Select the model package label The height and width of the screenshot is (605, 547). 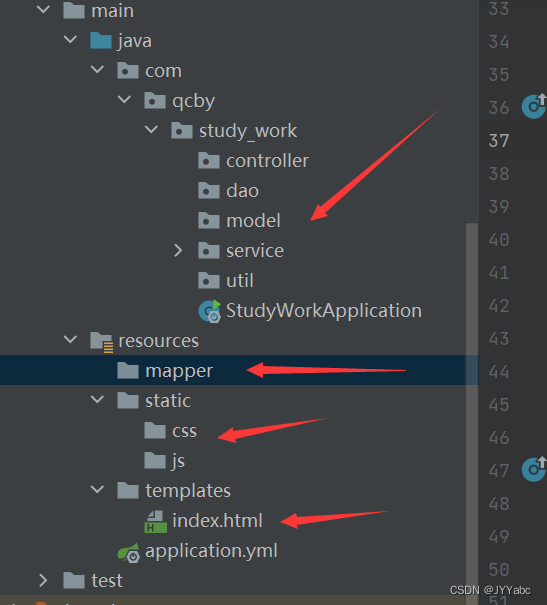pyautogui.click(x=253, y=221)
